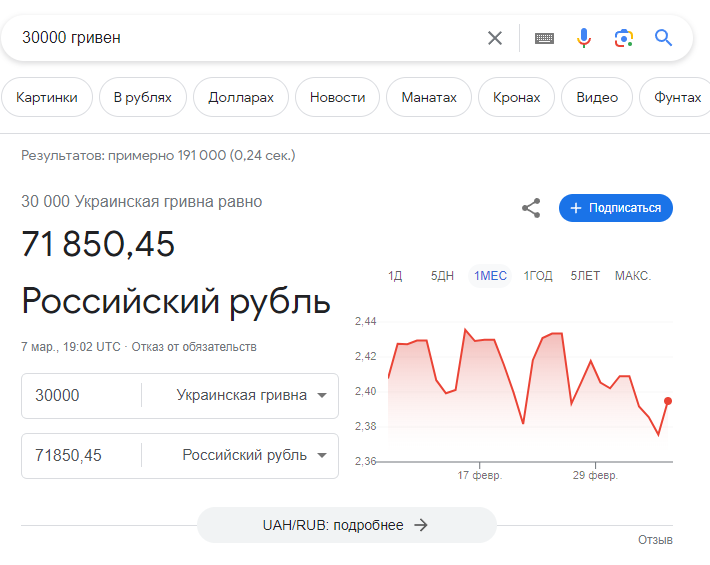
Task: Filter results by Картинки chip
Action: (x=47, y=97)
